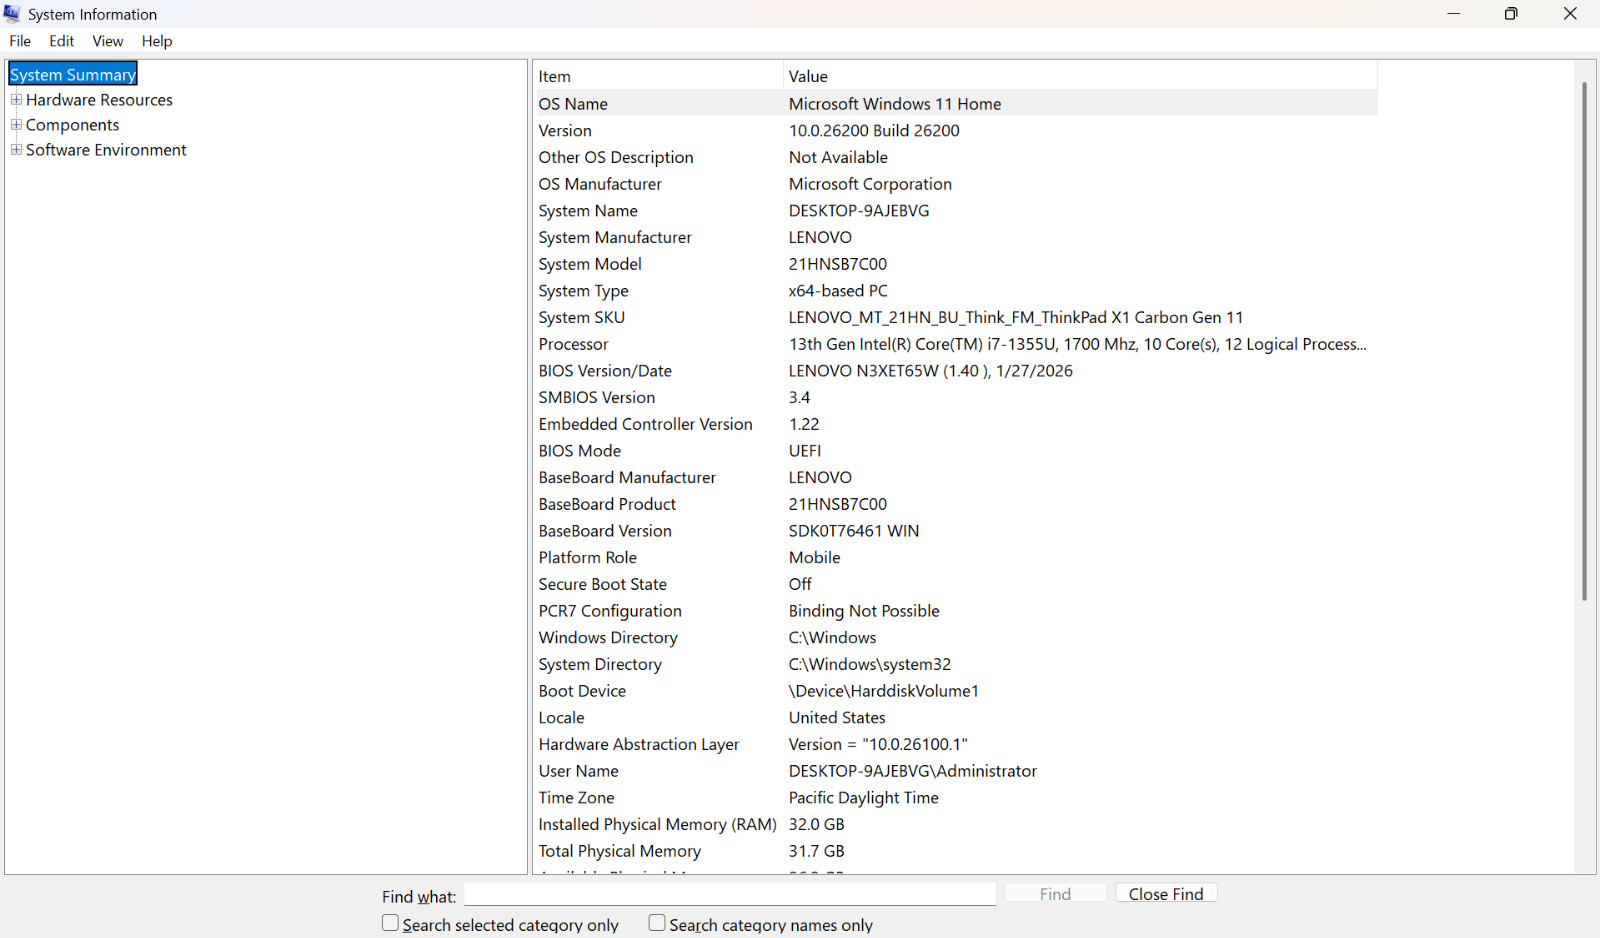Enable 'Search selected category only' checkbox

click(x=390, y=923)
